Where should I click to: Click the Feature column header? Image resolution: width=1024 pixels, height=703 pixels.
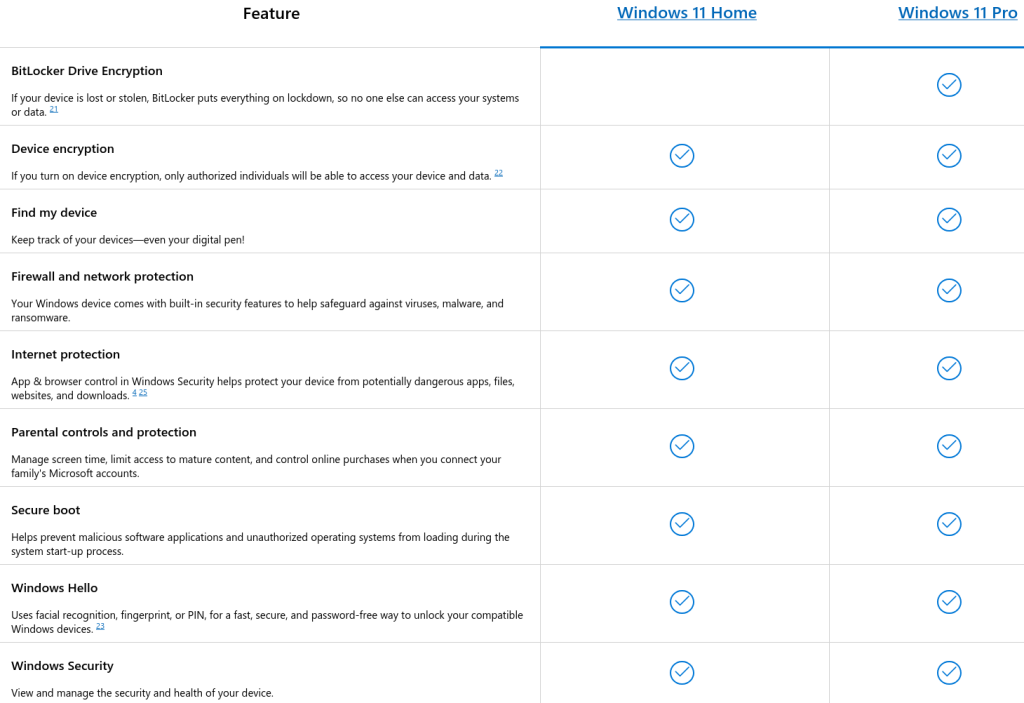271,14
